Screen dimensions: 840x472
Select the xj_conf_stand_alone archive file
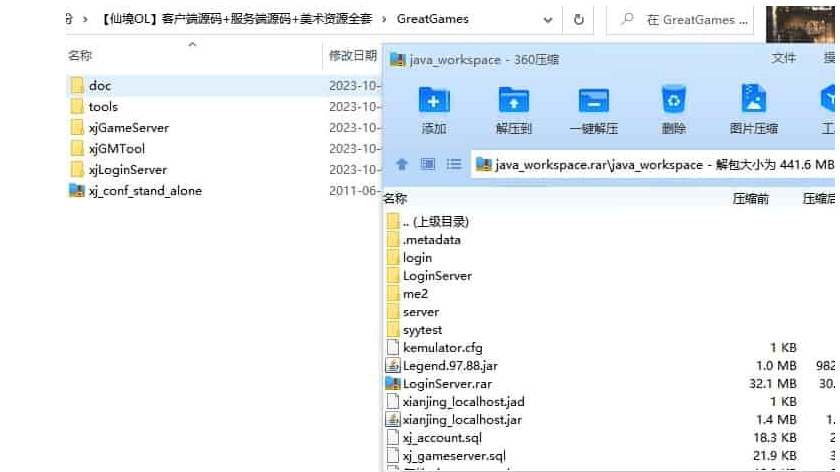145,190
